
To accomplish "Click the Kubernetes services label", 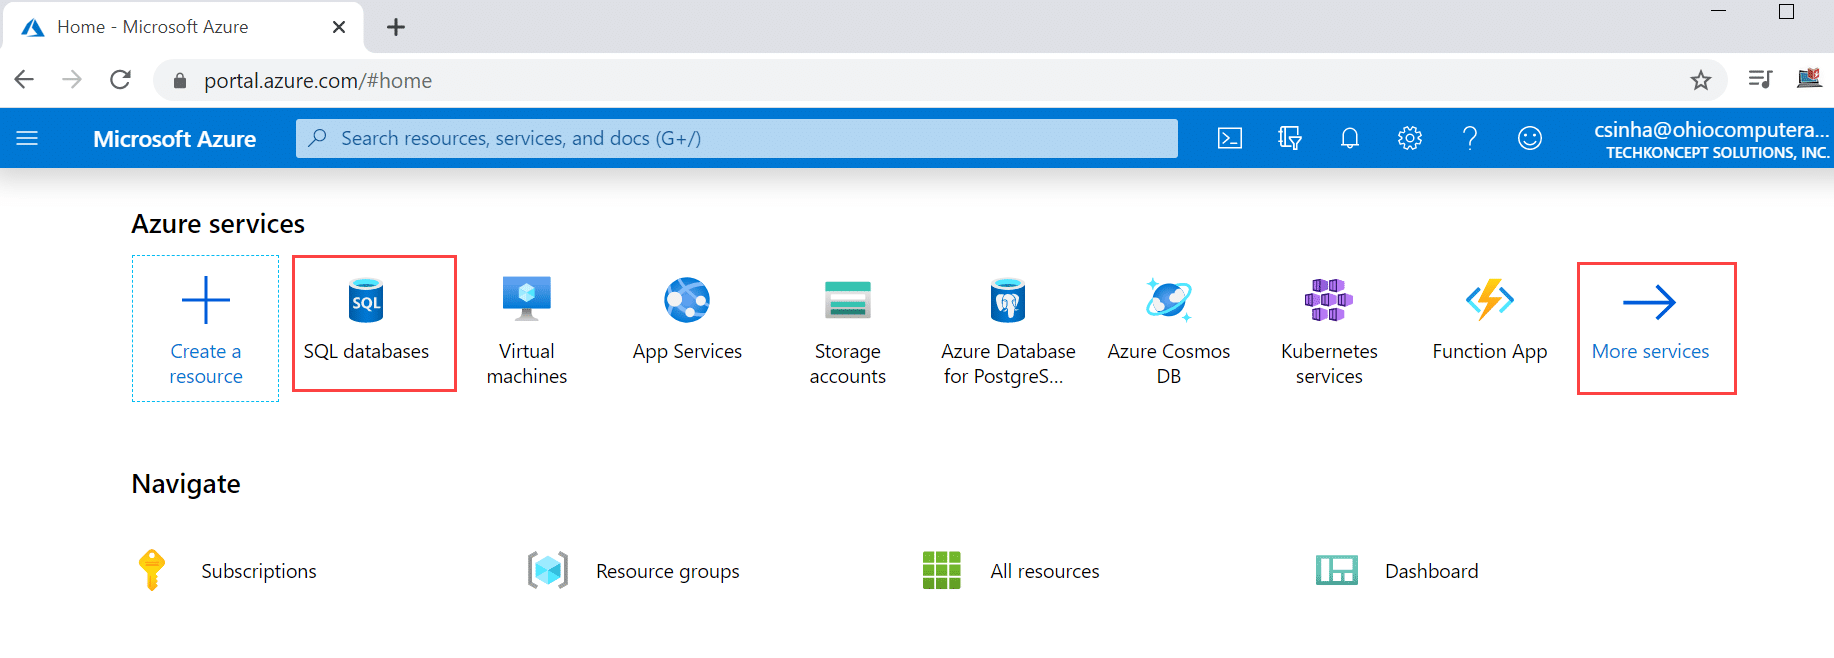I will coord(1329,364).
